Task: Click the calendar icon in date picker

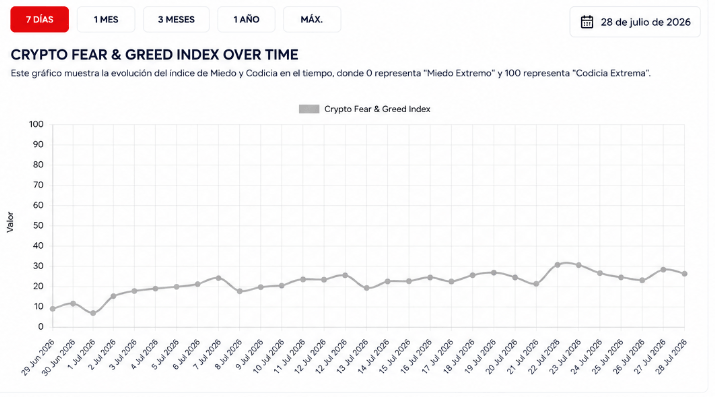Action: 586,22
